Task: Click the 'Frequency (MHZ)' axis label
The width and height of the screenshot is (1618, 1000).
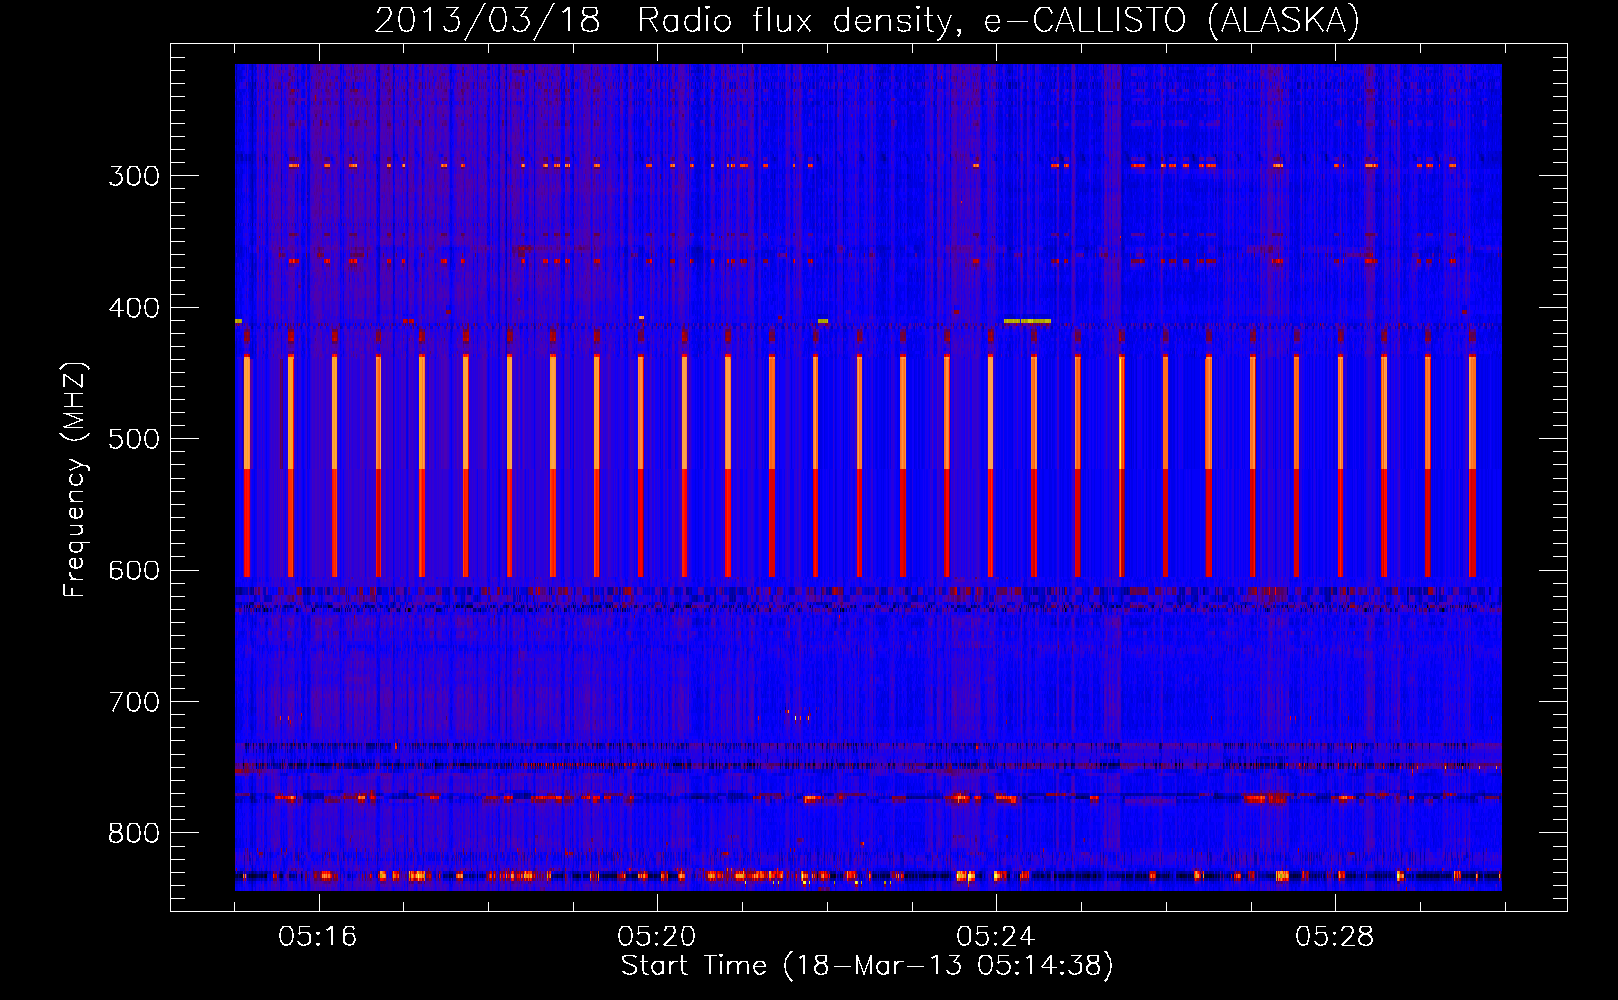Action: 75,480
